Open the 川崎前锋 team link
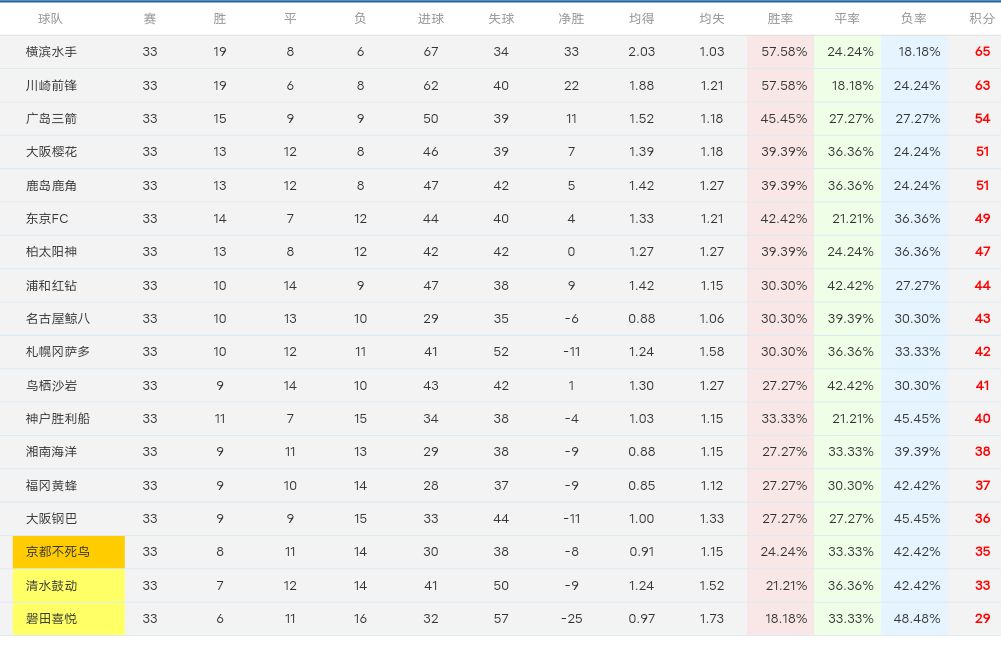The image size is (1001, 650). 51,86
